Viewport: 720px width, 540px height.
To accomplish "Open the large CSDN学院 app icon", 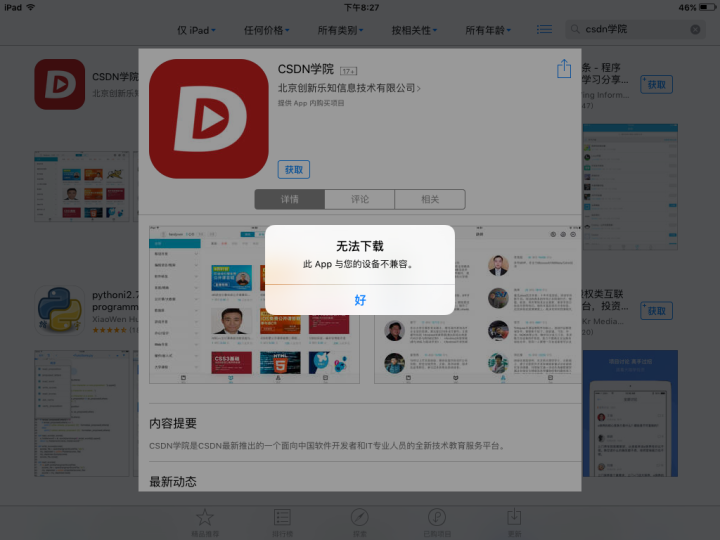I will pyautogui.click(x=209, y=118).
